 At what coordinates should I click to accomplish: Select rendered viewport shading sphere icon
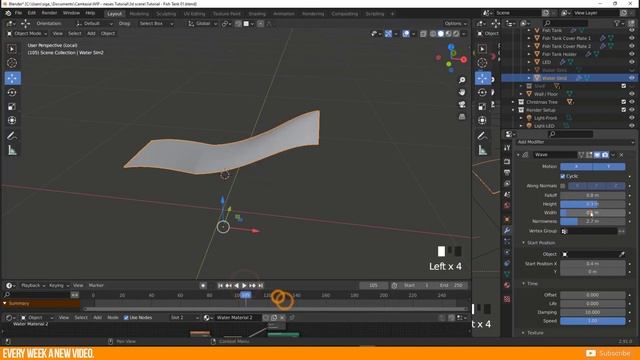click(x=456, y=33)
